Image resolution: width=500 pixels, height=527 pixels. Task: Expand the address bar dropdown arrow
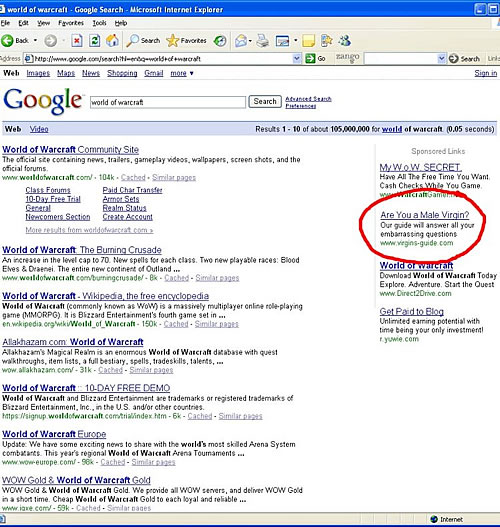click(x=297, y=58)
